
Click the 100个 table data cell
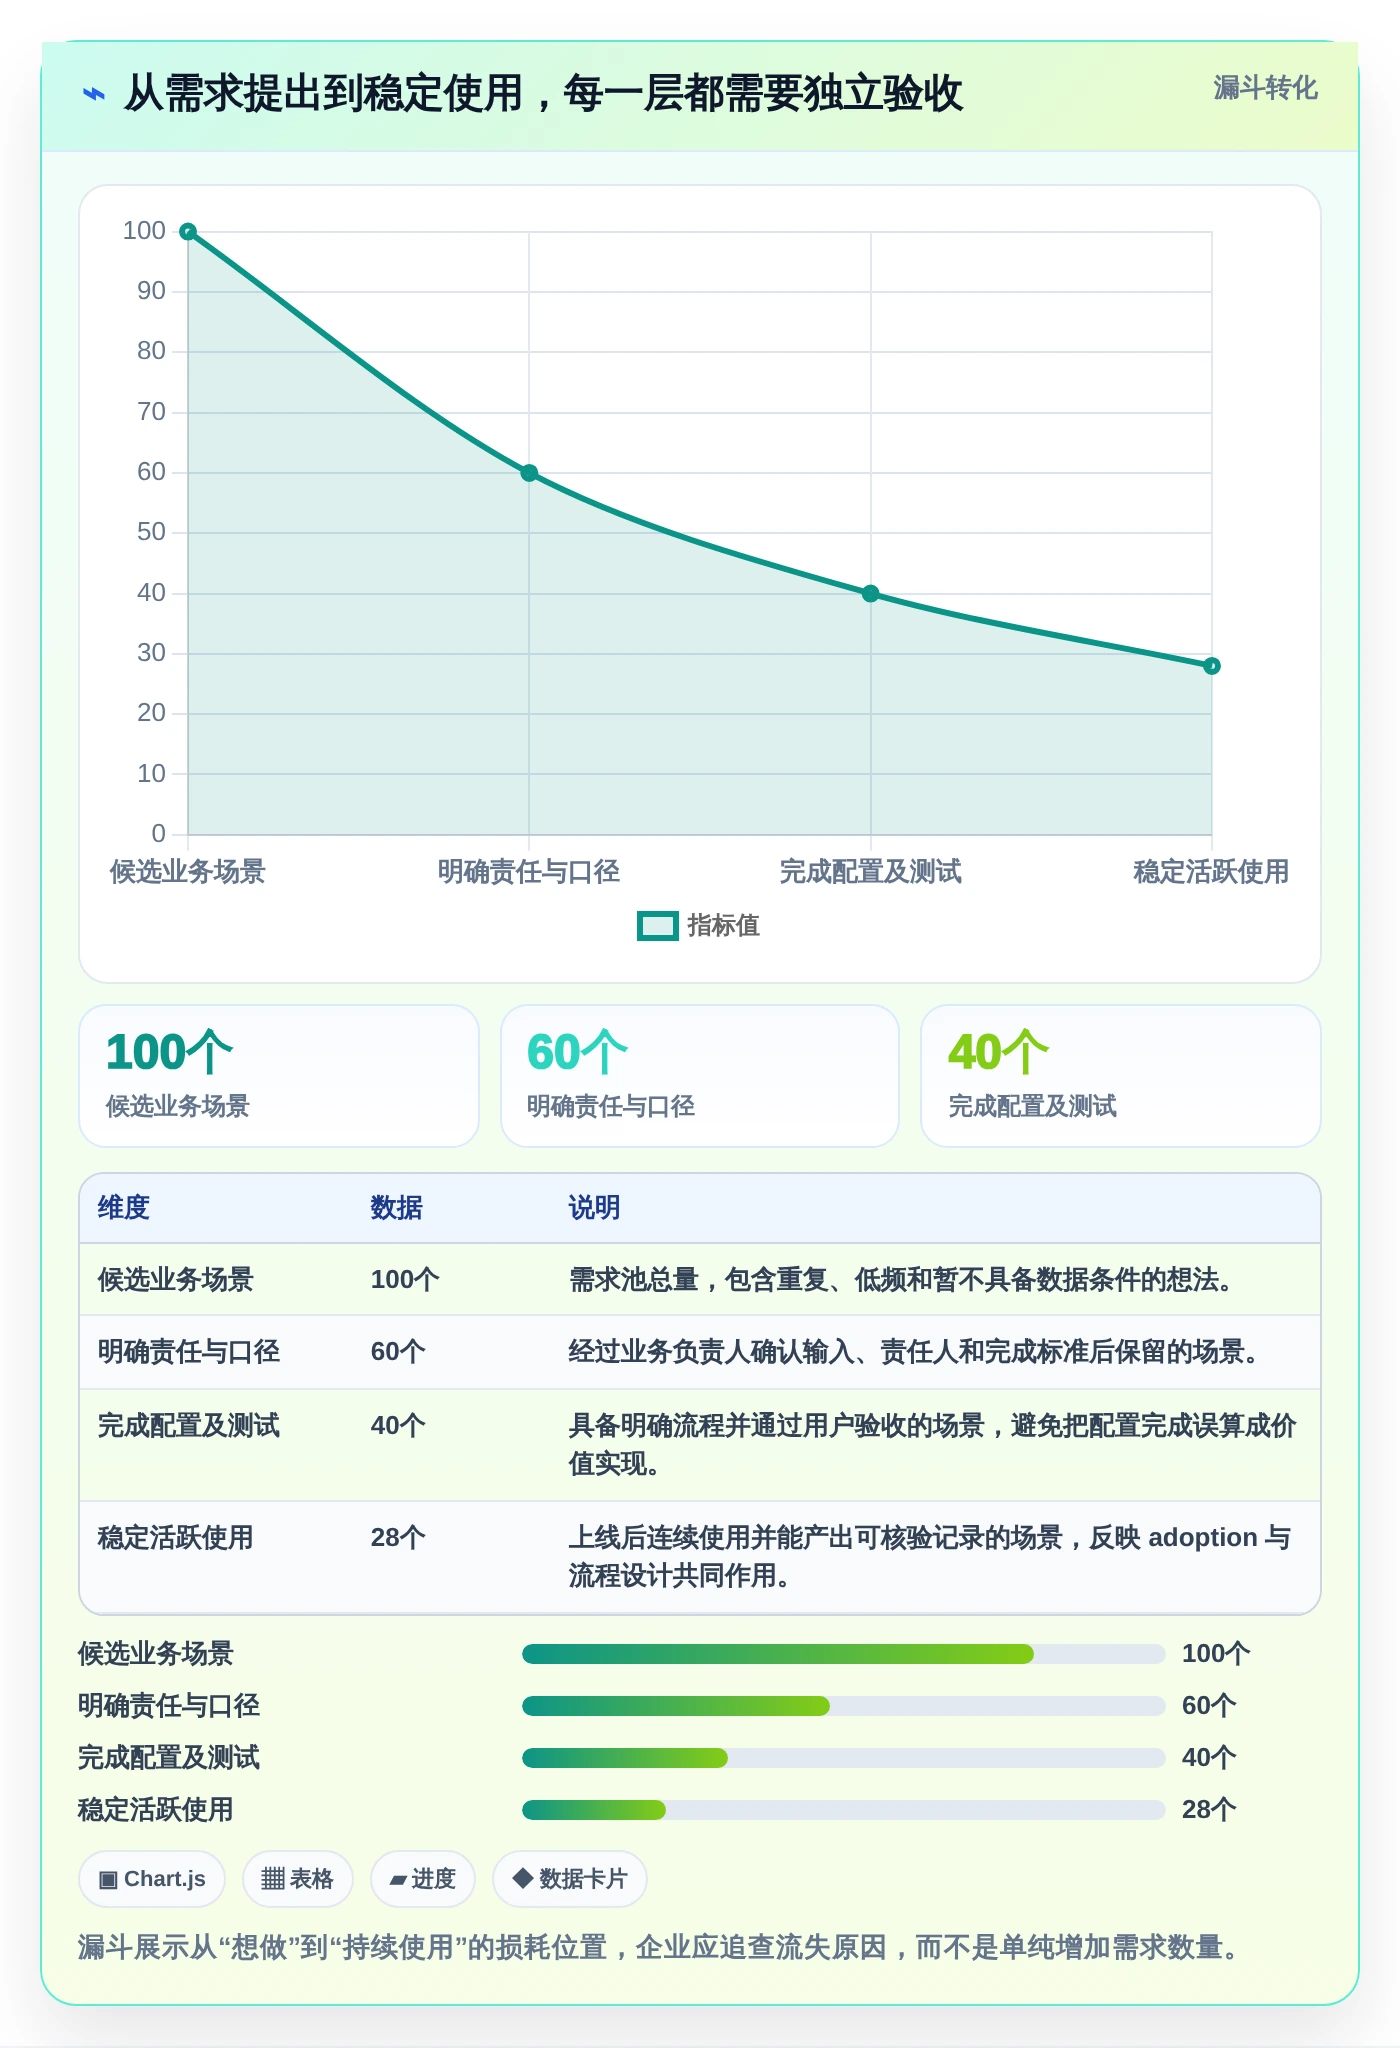pos(405,1280)
